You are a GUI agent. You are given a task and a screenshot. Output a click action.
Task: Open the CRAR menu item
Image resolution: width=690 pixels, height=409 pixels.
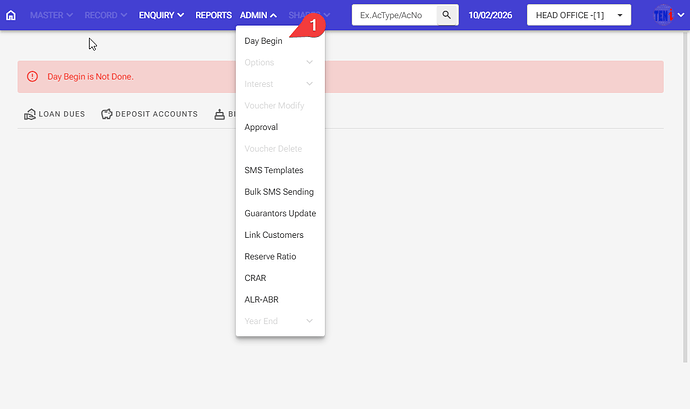coord(255,278)
